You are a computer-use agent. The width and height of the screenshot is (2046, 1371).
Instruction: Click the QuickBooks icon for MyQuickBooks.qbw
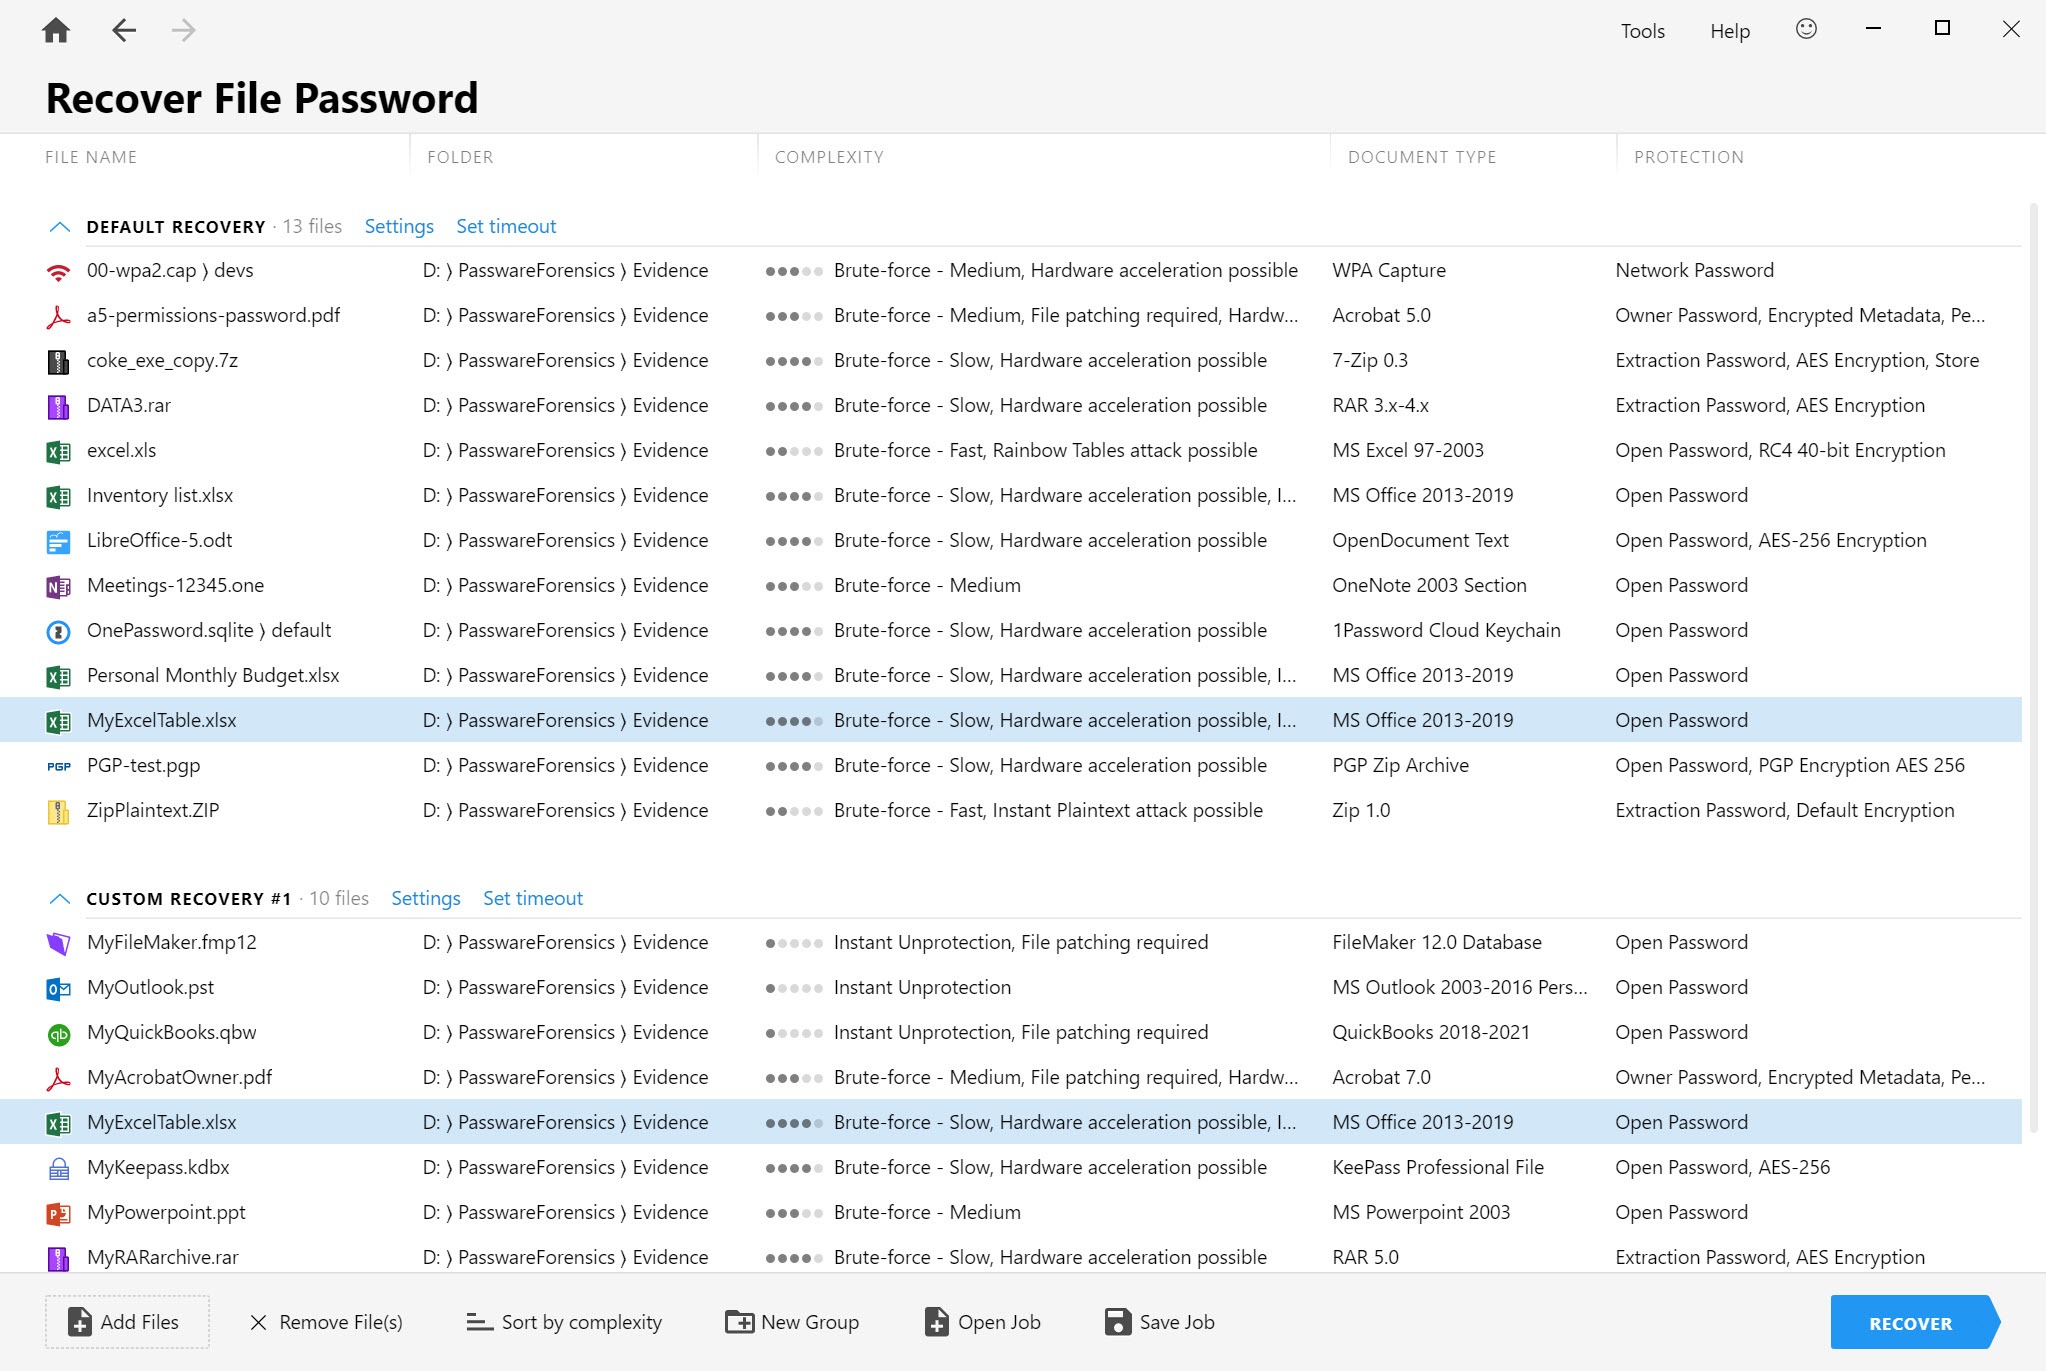[x=59, y=1033]
